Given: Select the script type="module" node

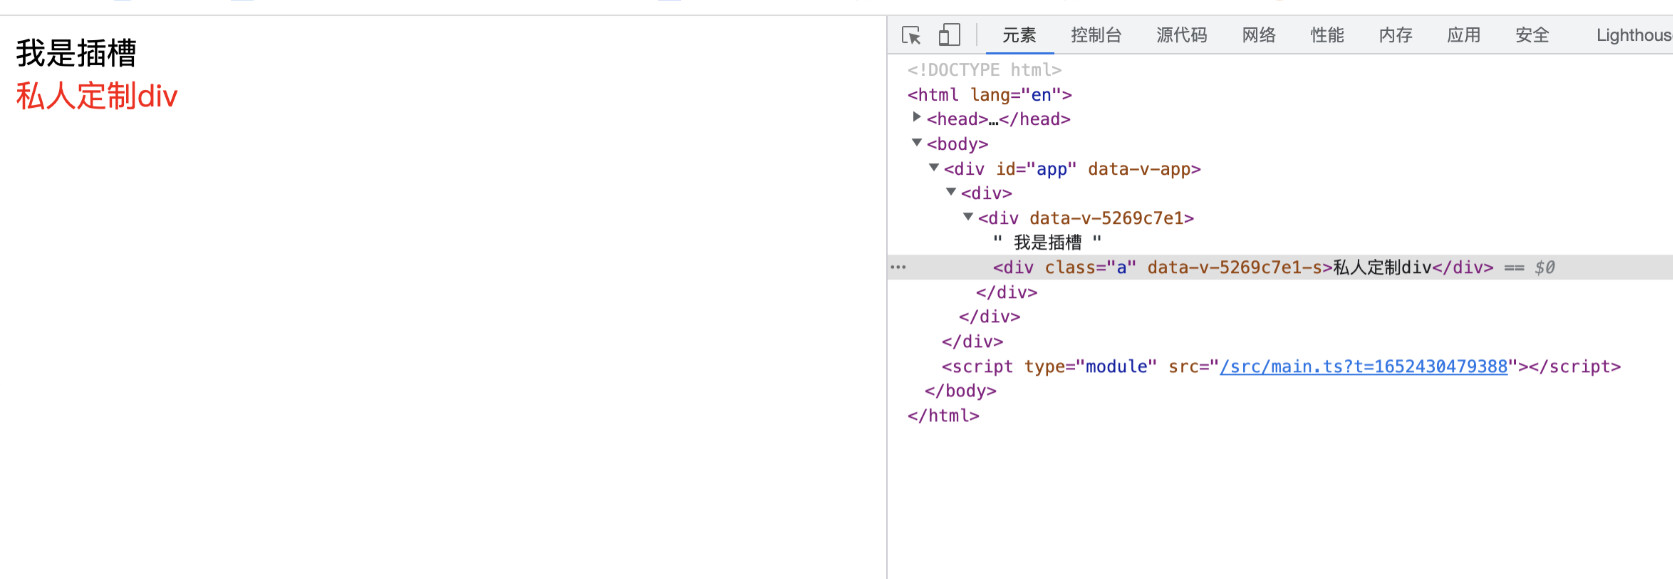Looking at the screenshot, I should 1281,366.
